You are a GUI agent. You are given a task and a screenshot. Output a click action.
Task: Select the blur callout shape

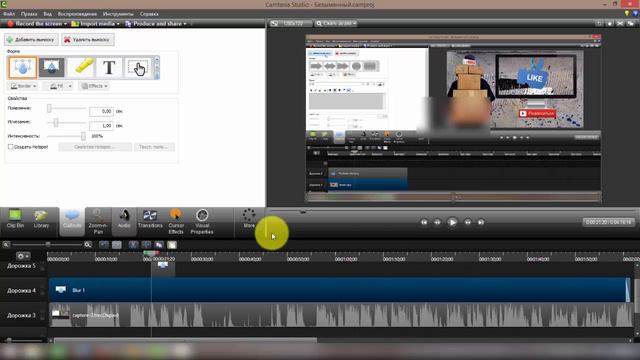(x=22, y=67)
